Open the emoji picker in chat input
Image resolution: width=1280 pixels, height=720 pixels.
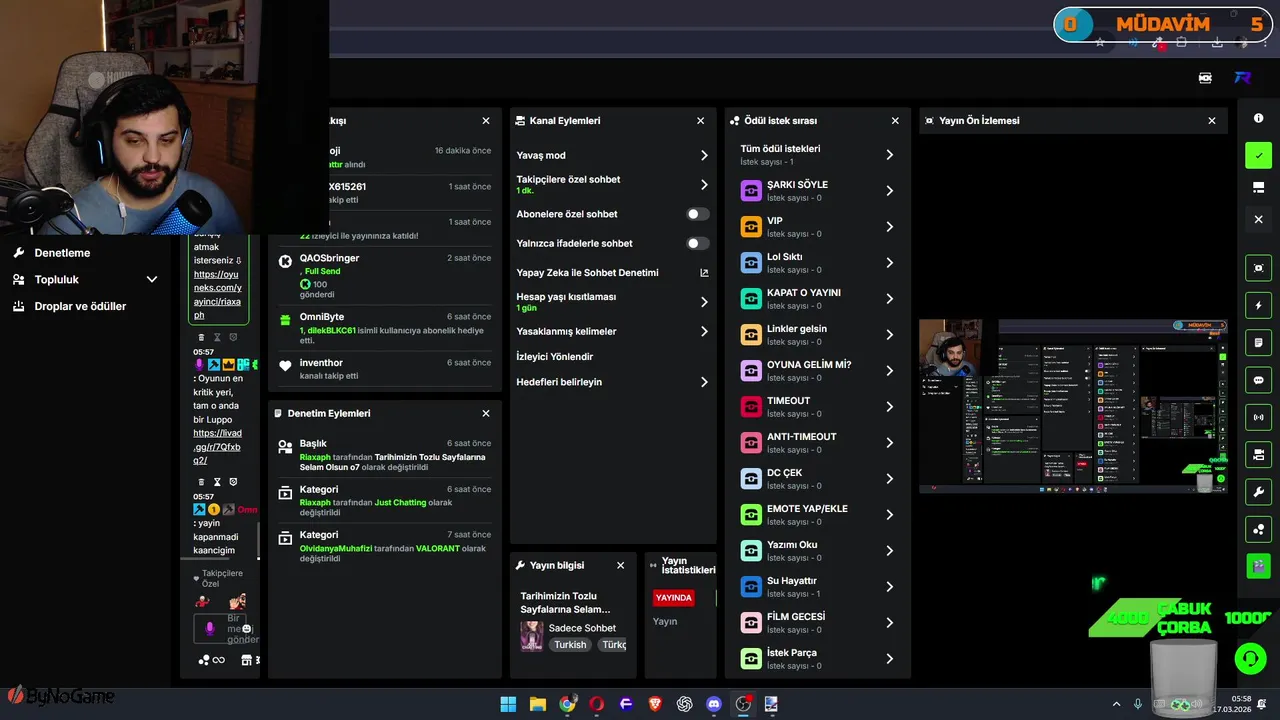click(247, 629)
